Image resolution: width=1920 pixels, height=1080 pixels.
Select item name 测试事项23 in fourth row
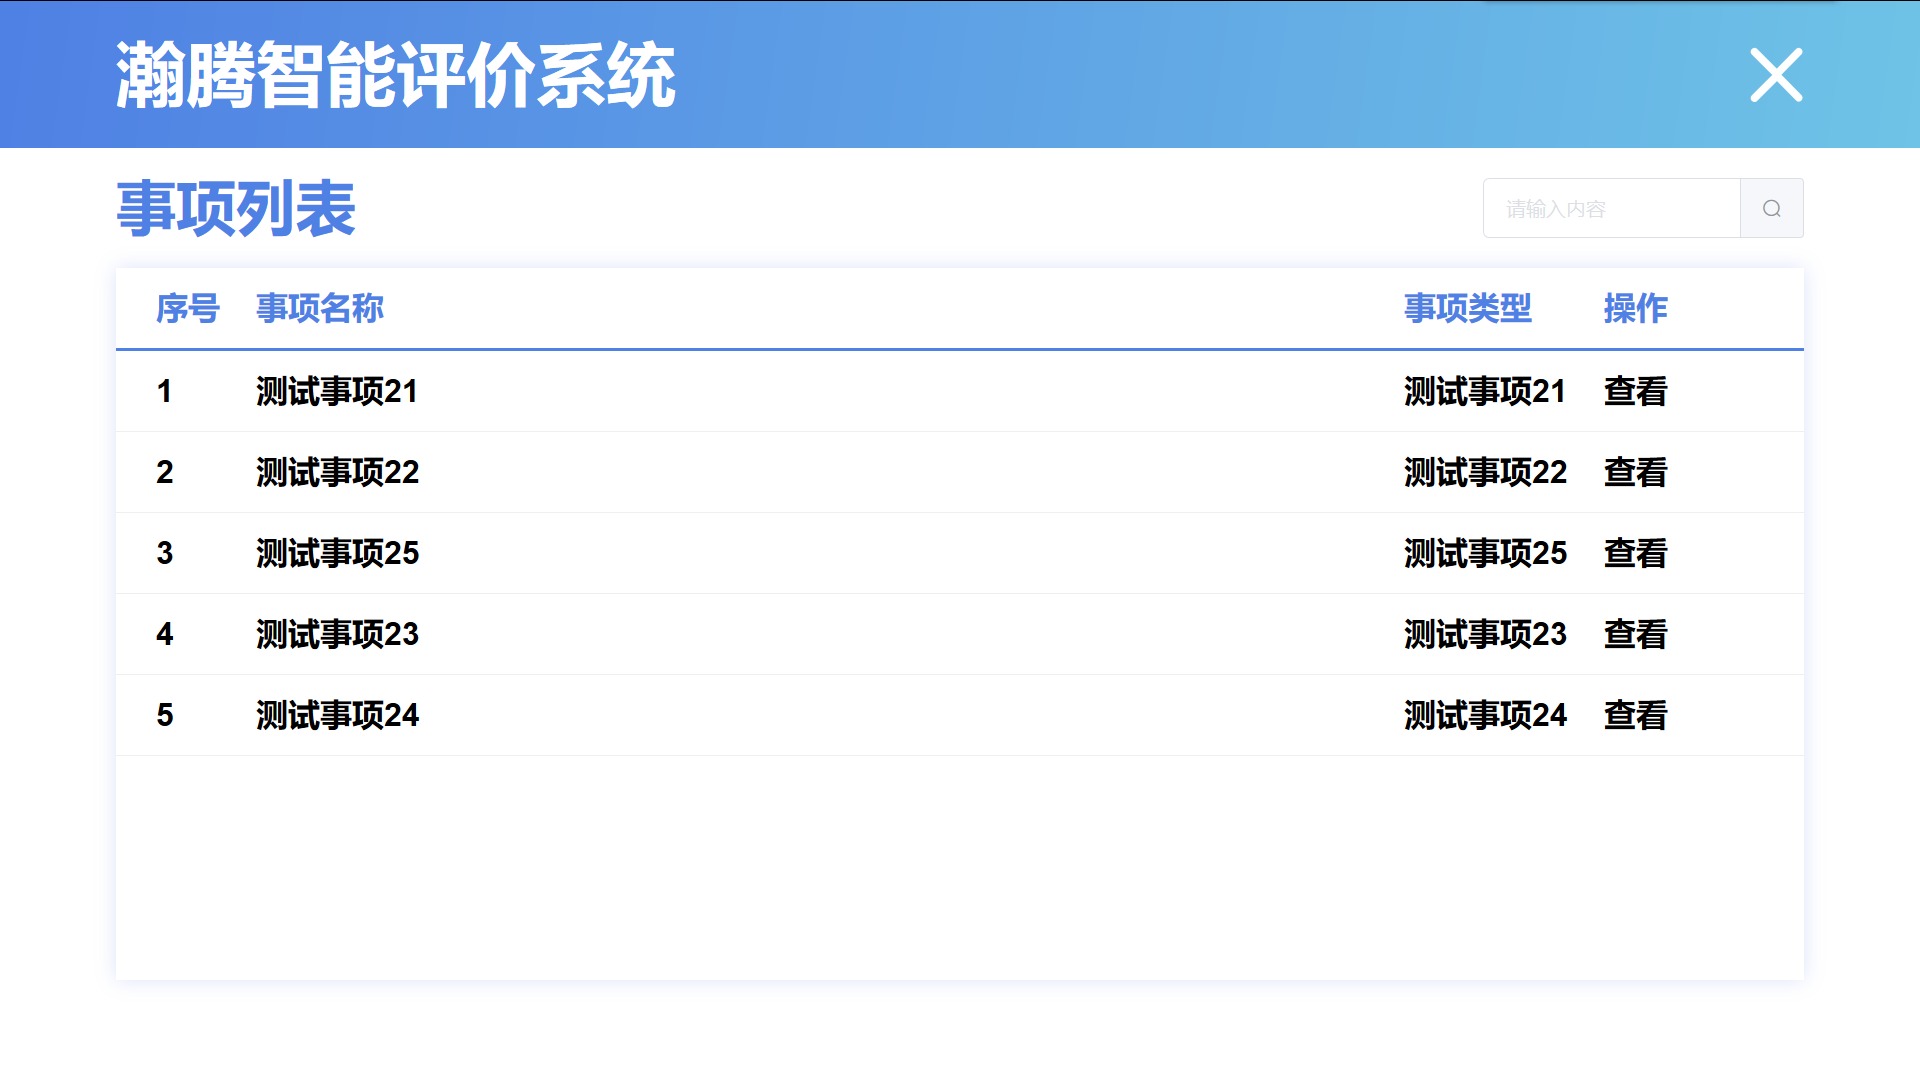tap(337, 634)
